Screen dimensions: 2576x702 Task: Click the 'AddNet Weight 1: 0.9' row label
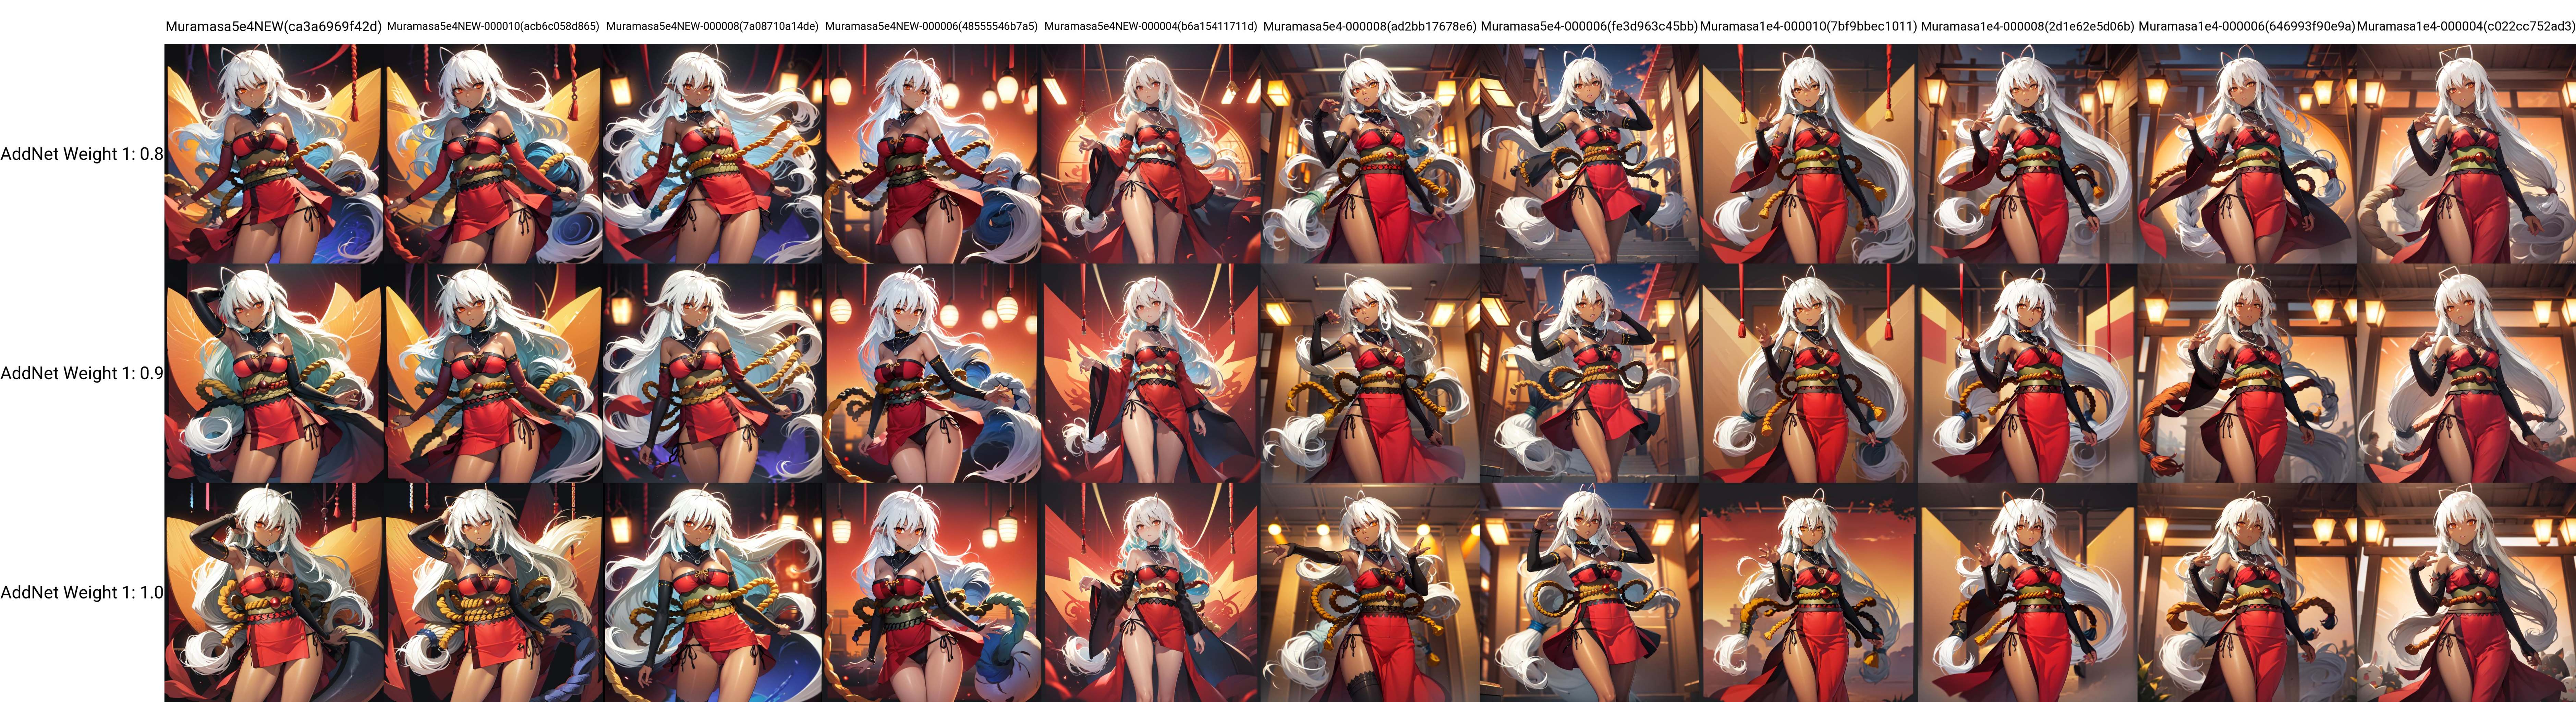(82, 373)
